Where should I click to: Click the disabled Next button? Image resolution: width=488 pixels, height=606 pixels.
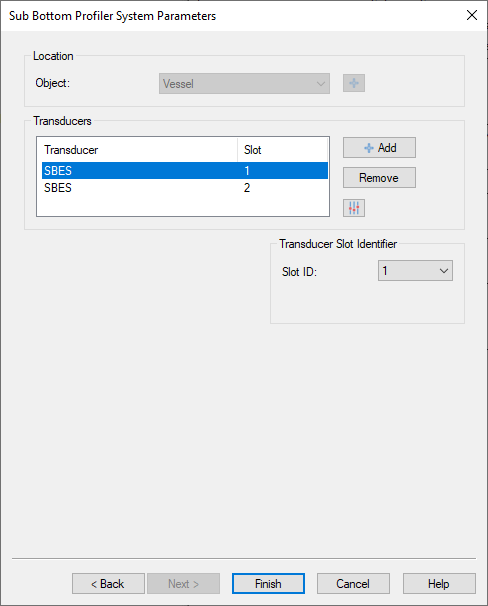click(183, 584)
